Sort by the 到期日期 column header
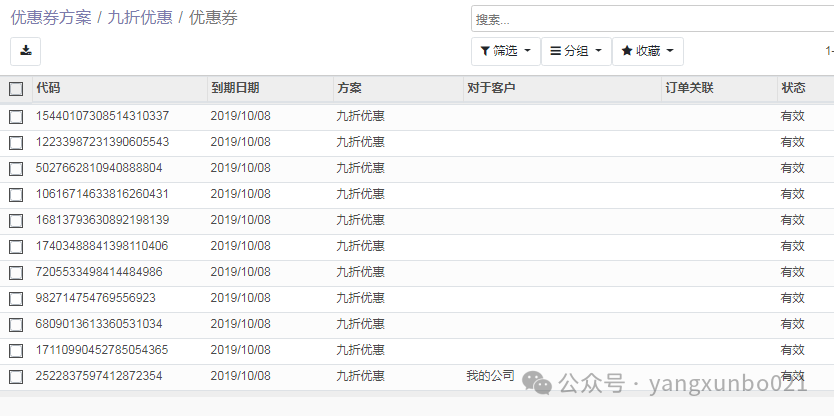This screenshot has height=416, width=834. (x=270, y=88)
